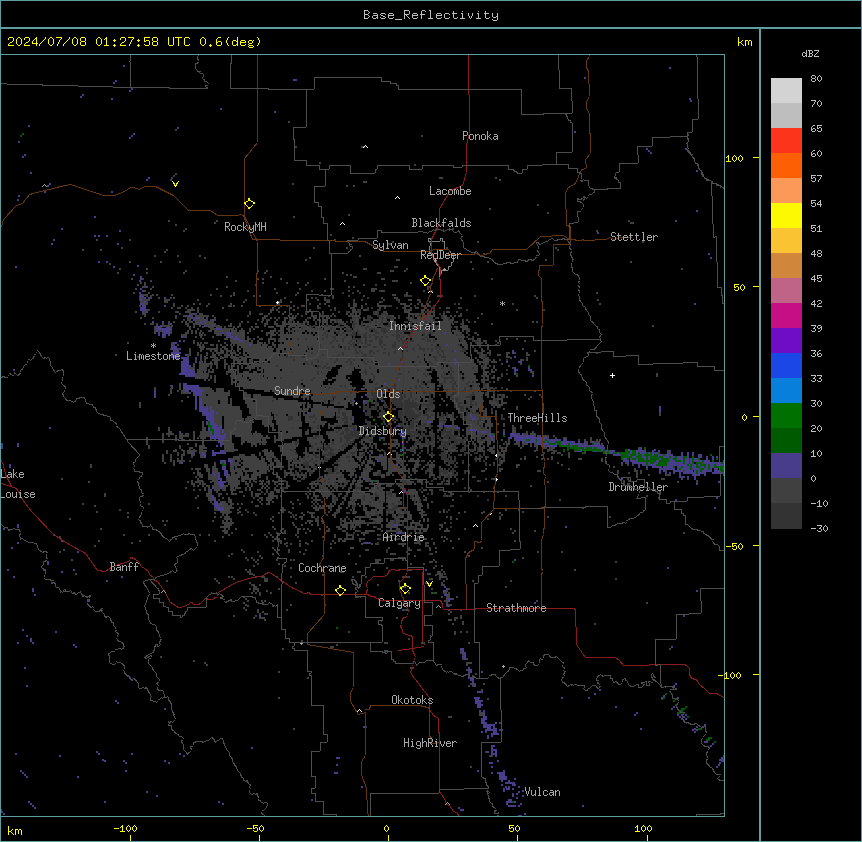Screen dimensions: 862x842
Task: Click the 0.6(deg) elevation angle text
Action: [230, 42]
